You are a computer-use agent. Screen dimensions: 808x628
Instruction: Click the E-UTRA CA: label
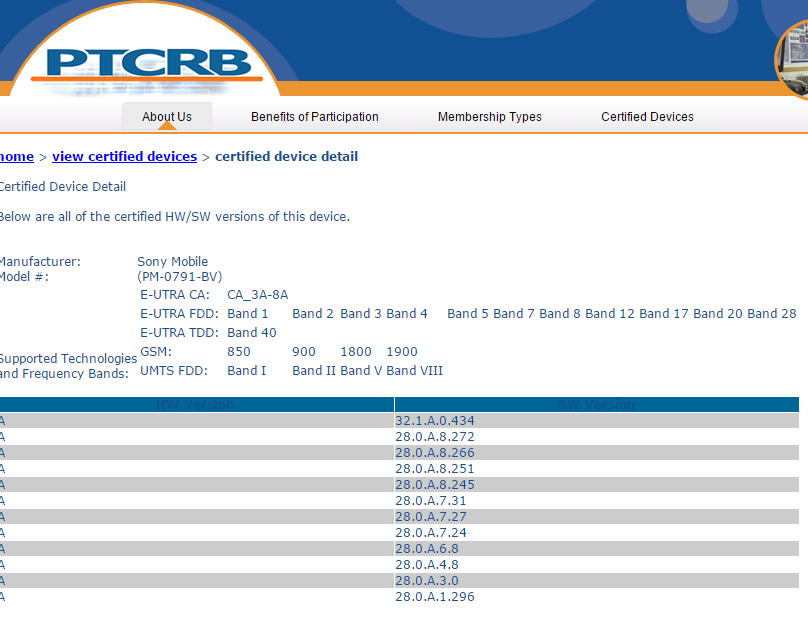point(175,295)
